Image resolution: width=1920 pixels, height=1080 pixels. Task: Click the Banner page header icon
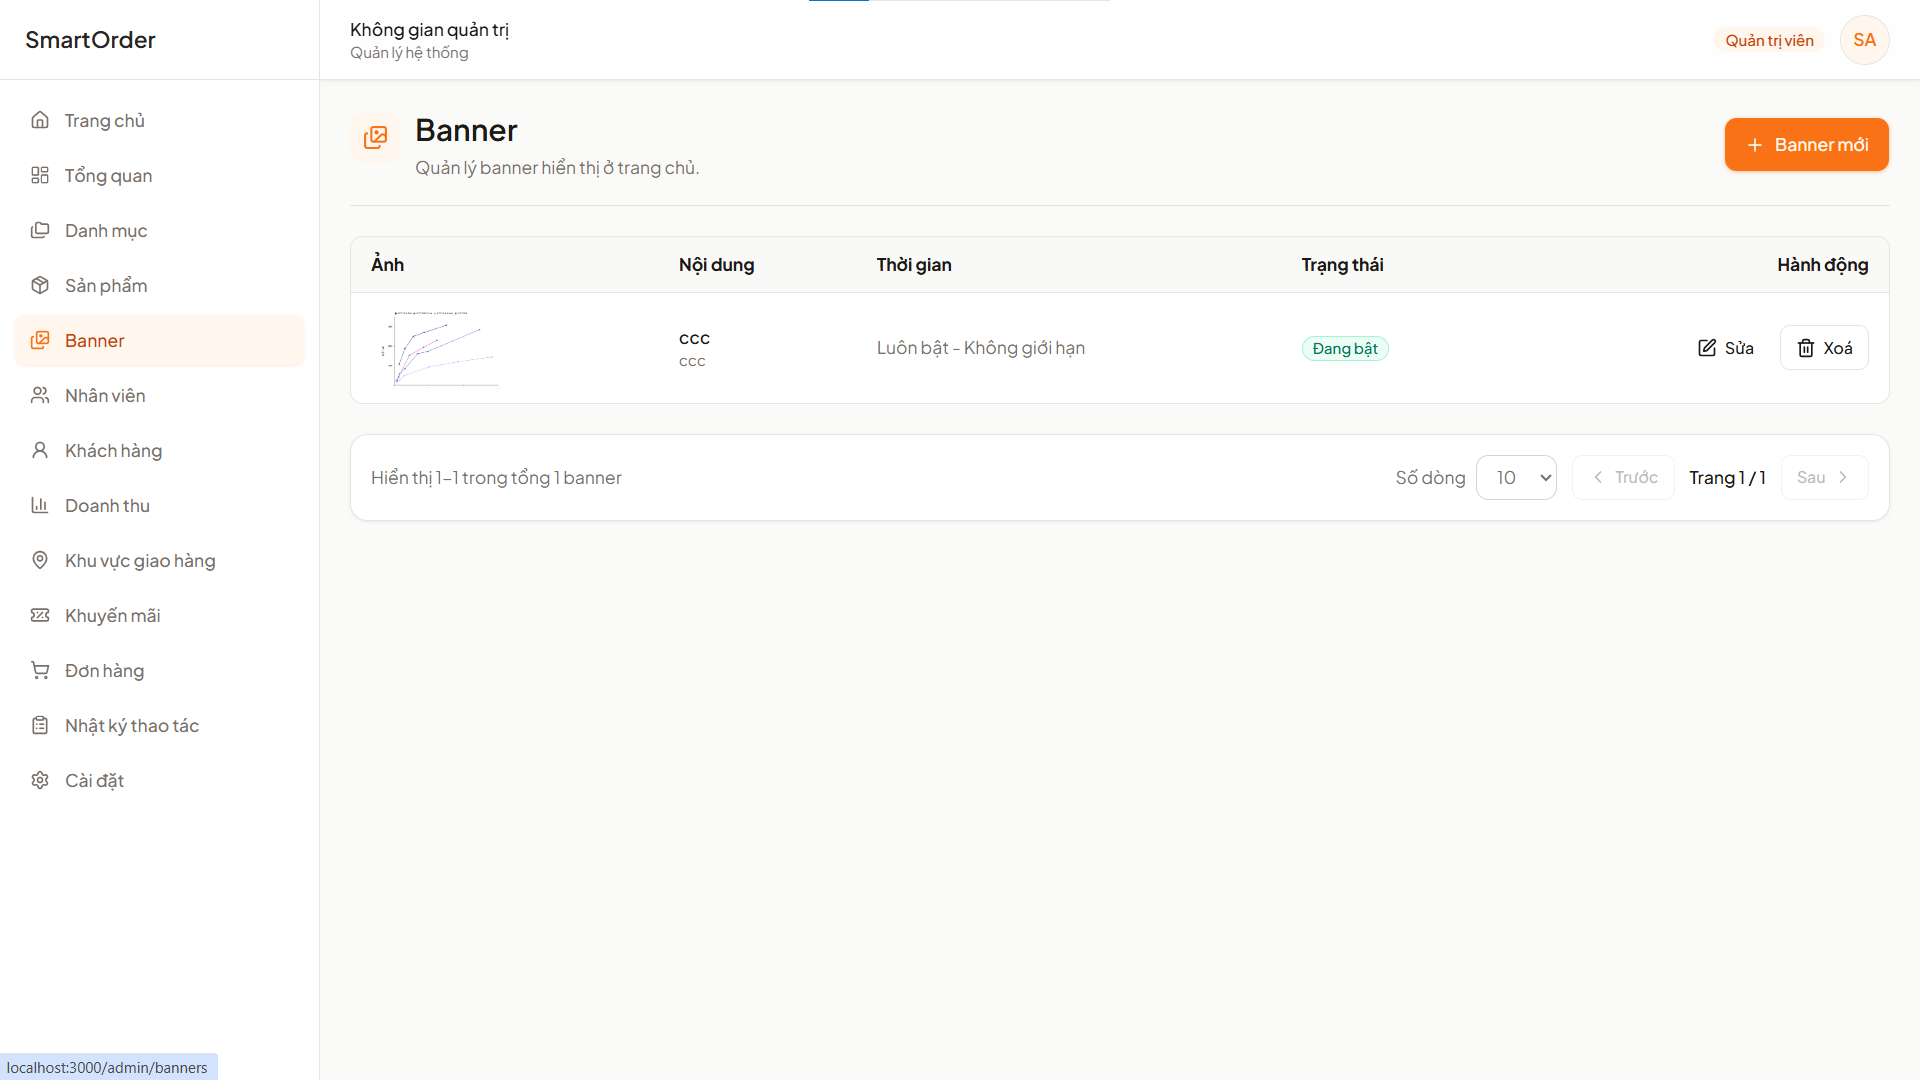pyautogui.click(x=375, y=138)
